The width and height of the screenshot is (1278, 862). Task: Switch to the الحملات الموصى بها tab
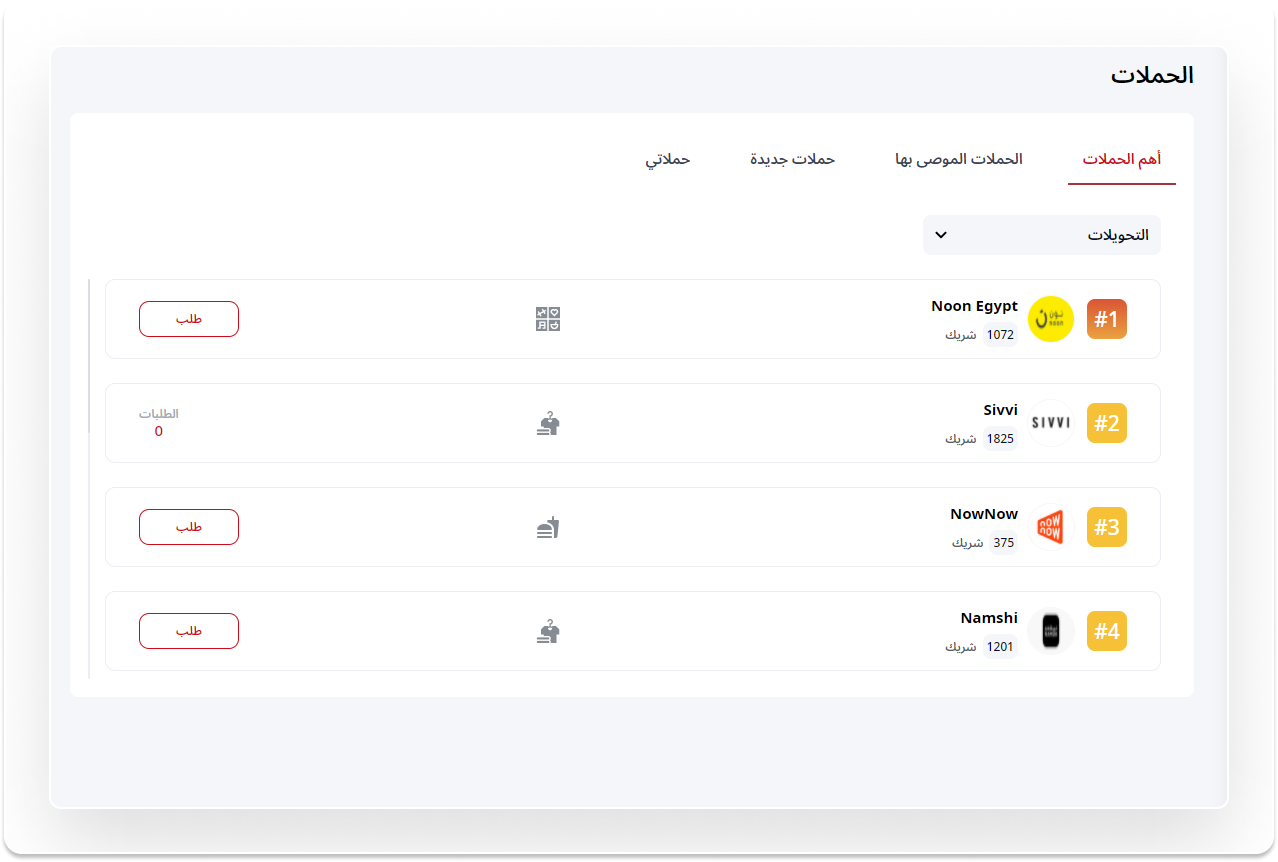pos(959,159)
